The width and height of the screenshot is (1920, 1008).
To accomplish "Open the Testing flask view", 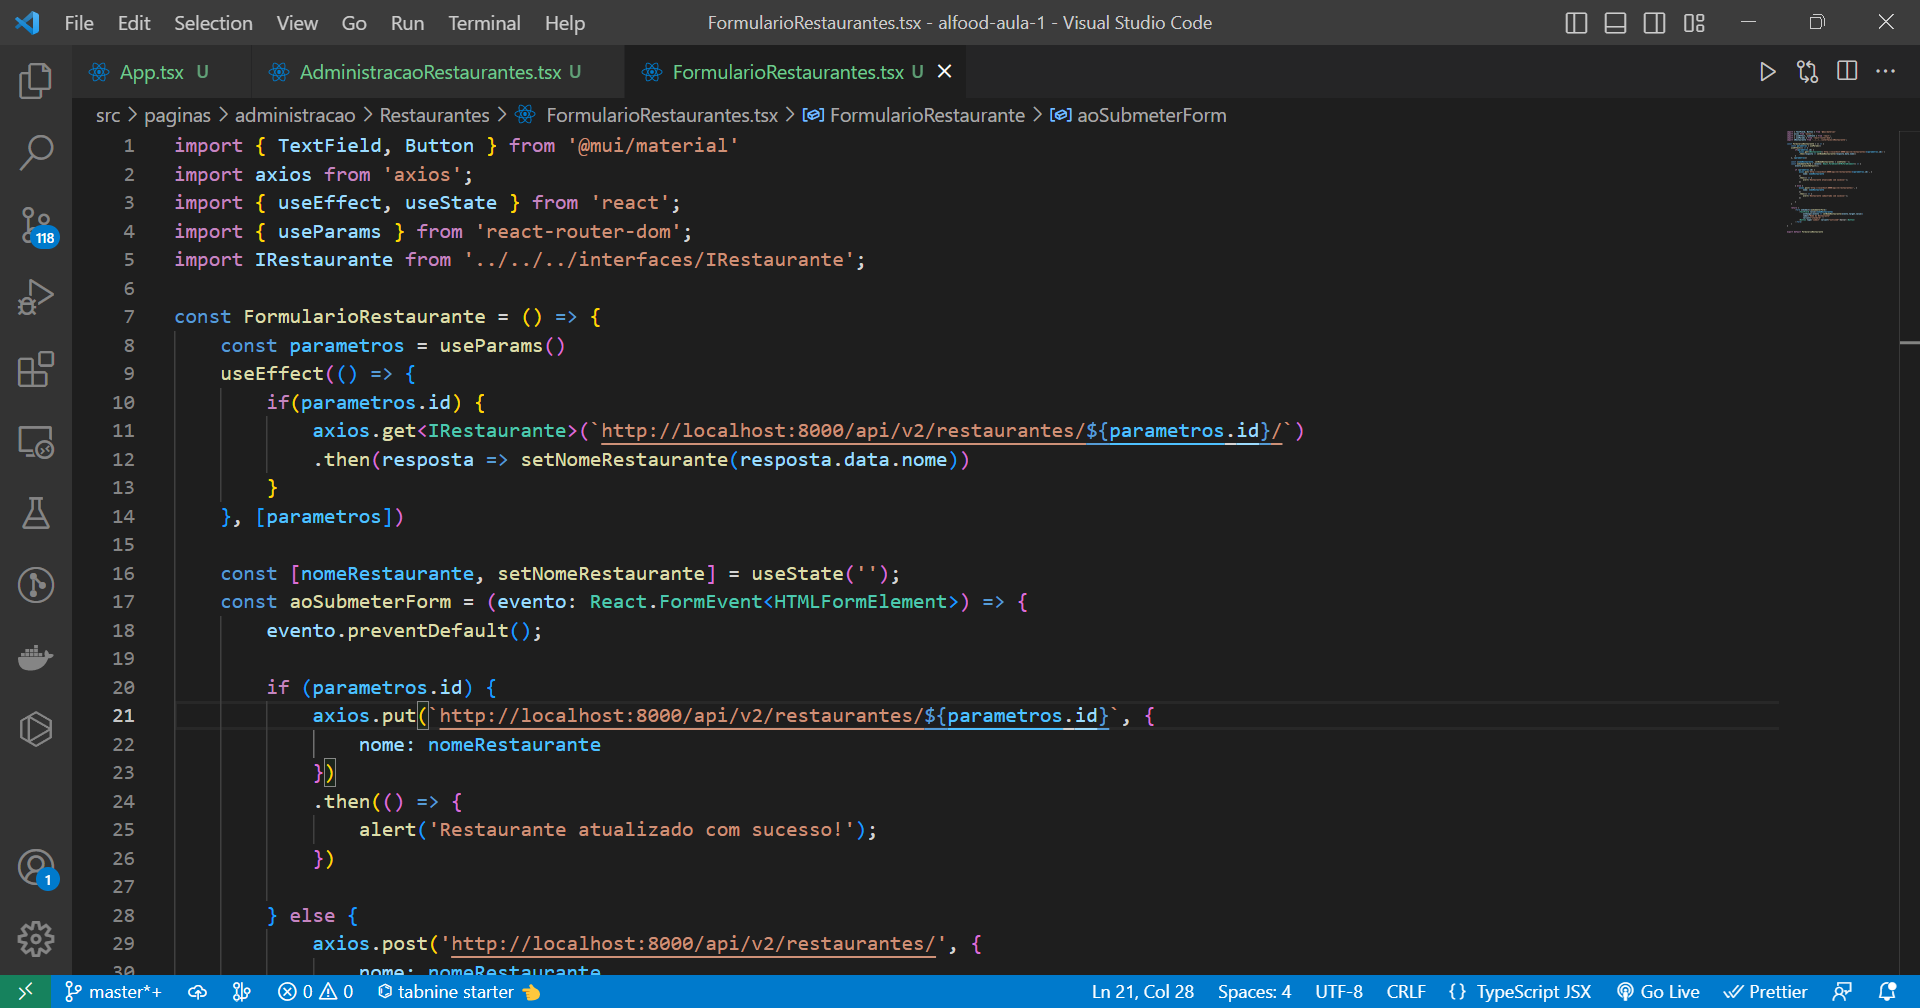I will click(36, 513).
